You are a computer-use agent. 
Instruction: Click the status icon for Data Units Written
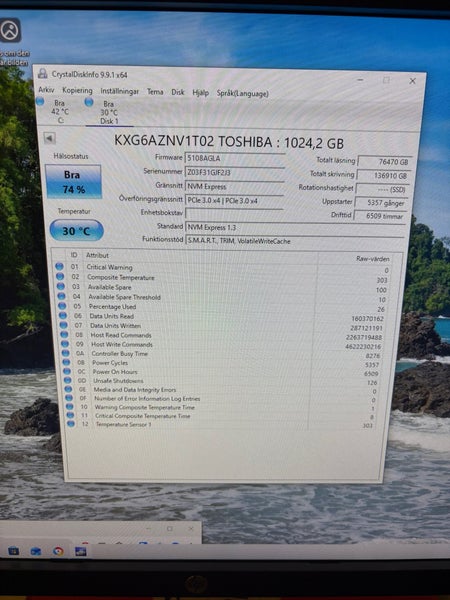[64, 325]
